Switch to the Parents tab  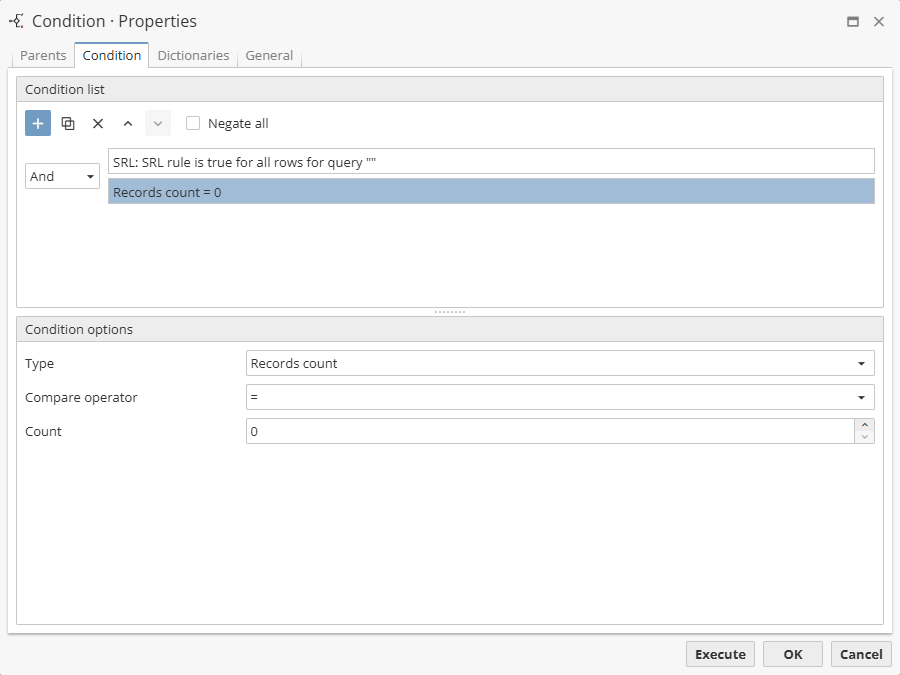tap(43, 56)
